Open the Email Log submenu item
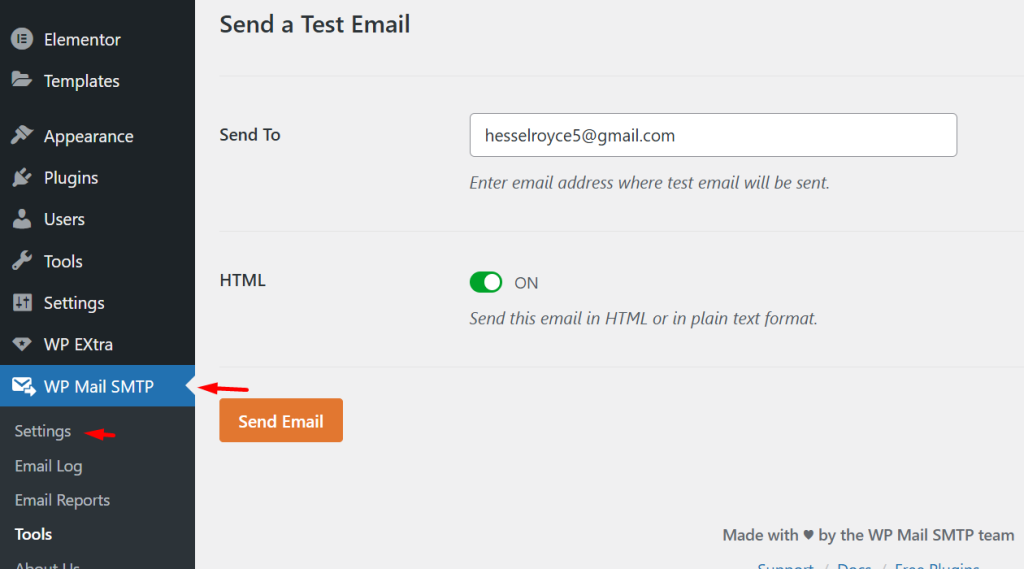 pos(48,466)
